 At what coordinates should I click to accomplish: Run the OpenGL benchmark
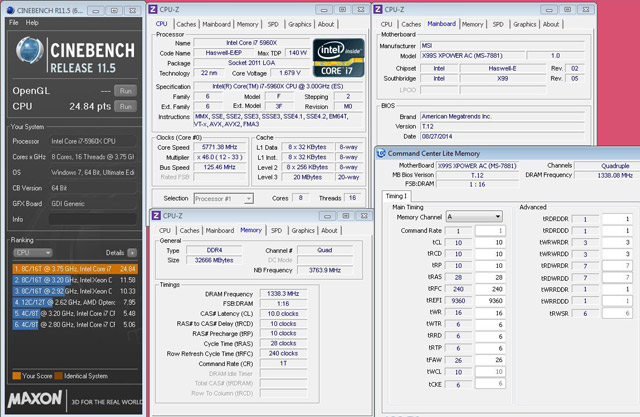(x=125, y=90)
